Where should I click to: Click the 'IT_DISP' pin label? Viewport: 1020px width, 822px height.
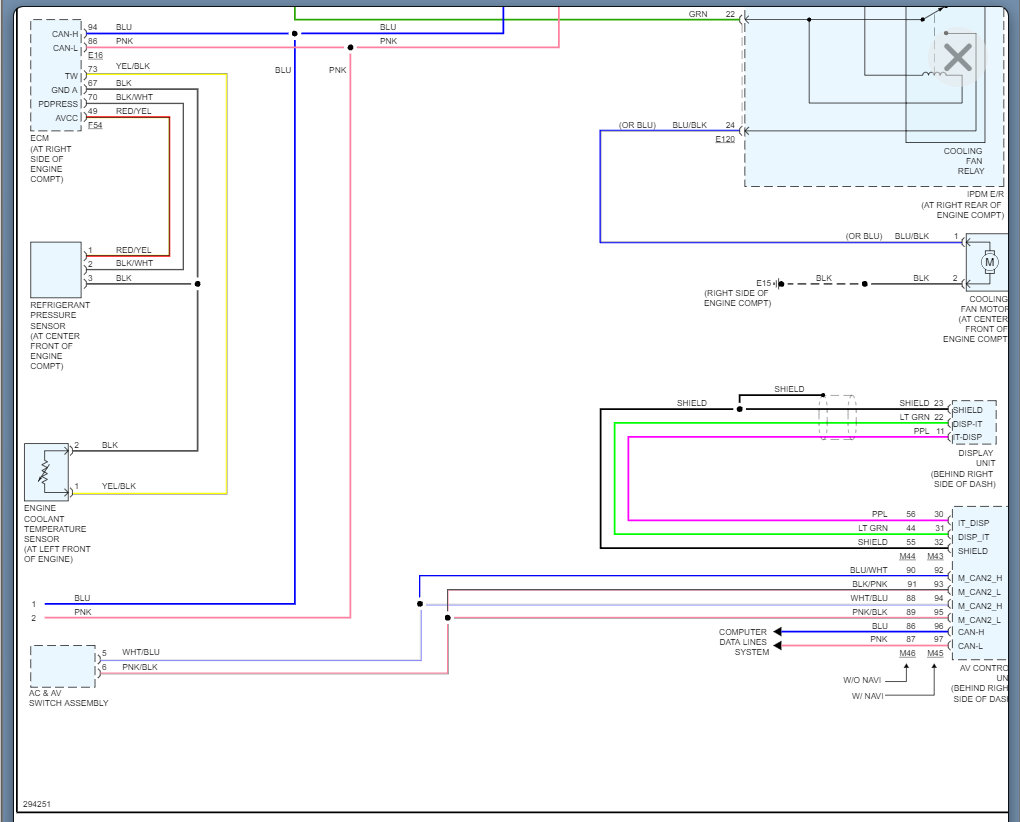click(x=973, y=523)
